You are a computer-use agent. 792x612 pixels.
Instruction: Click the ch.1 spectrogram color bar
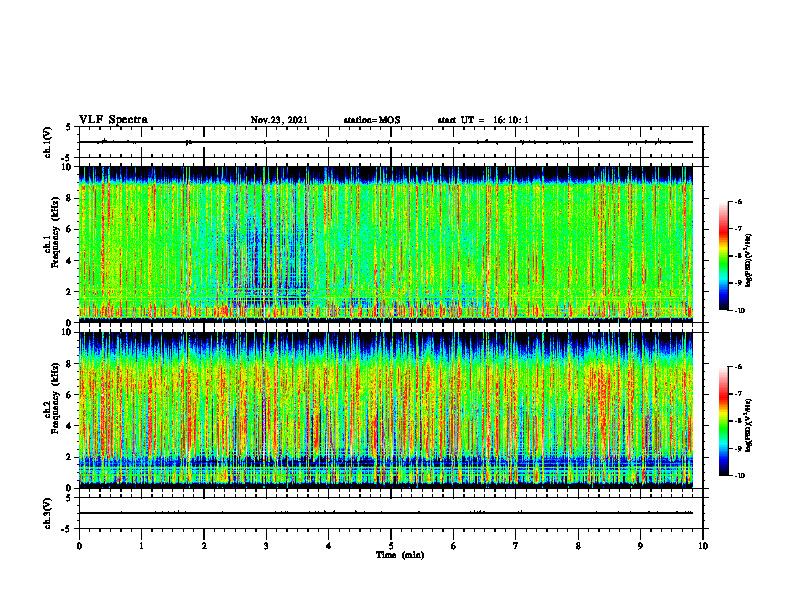[x=723, y=256]
